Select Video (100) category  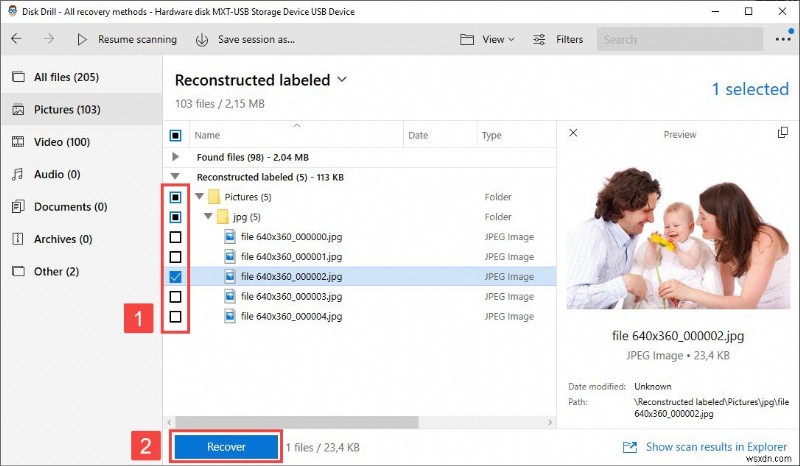click(82, 142)
